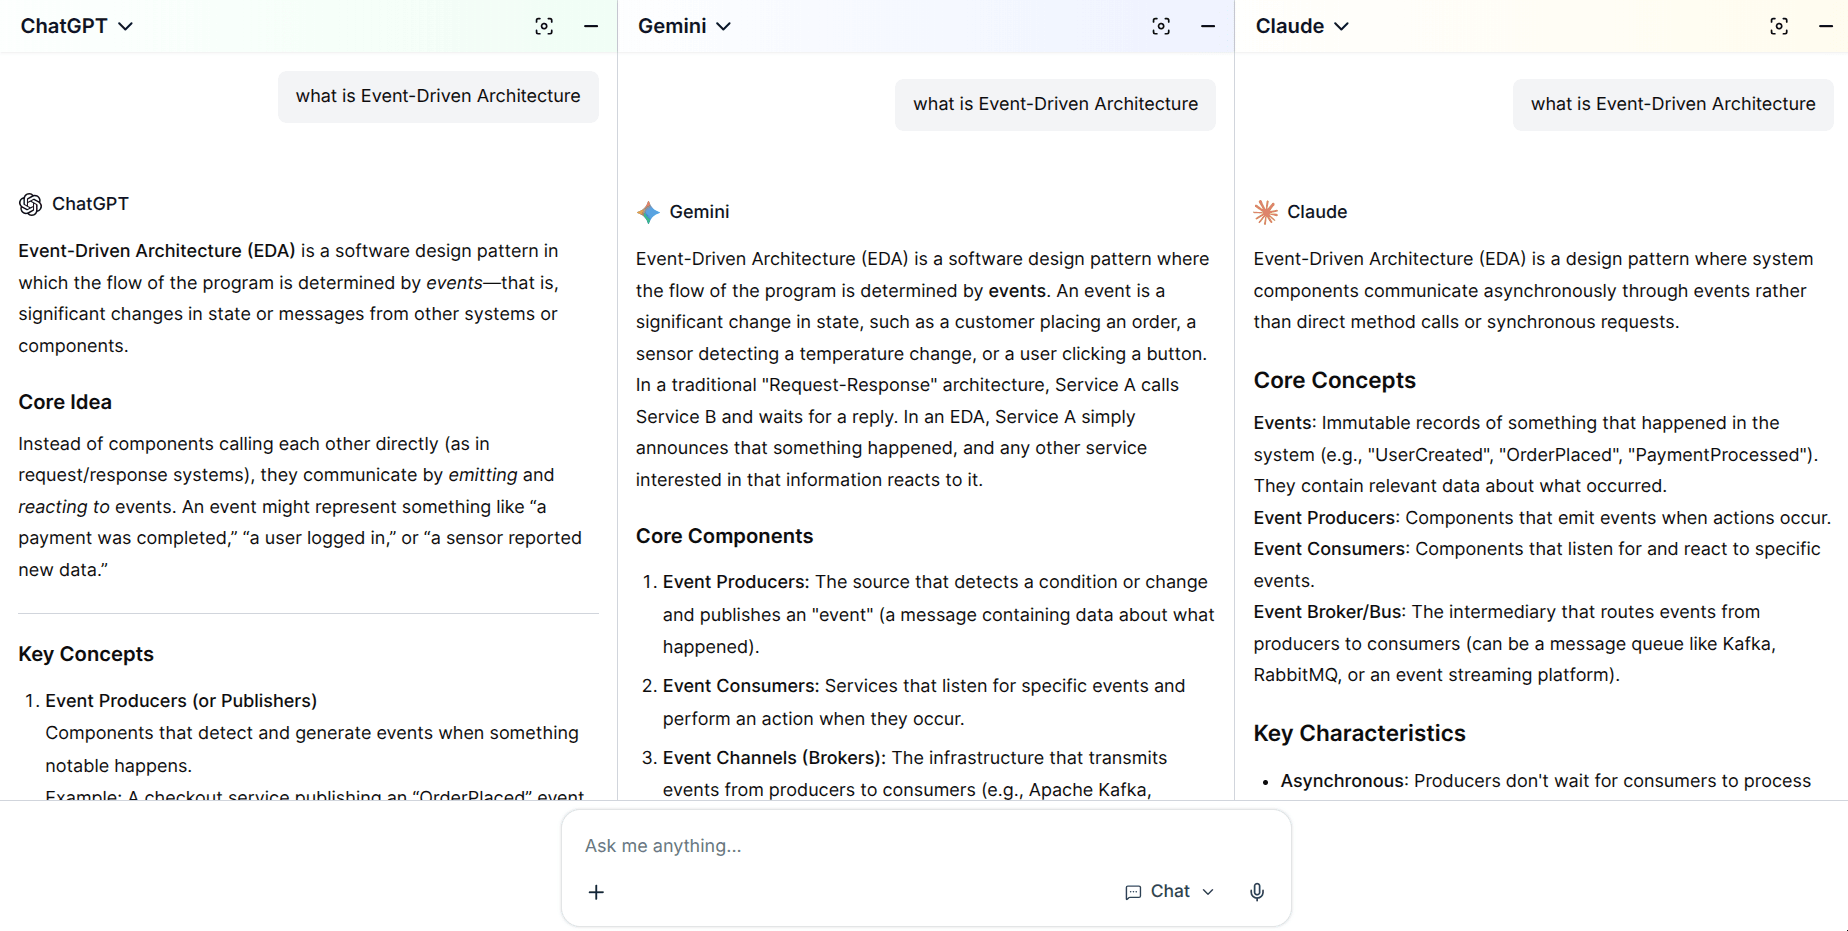
Task: Collapse the Claude panel with minus icon
Action: pos(1825,26)
